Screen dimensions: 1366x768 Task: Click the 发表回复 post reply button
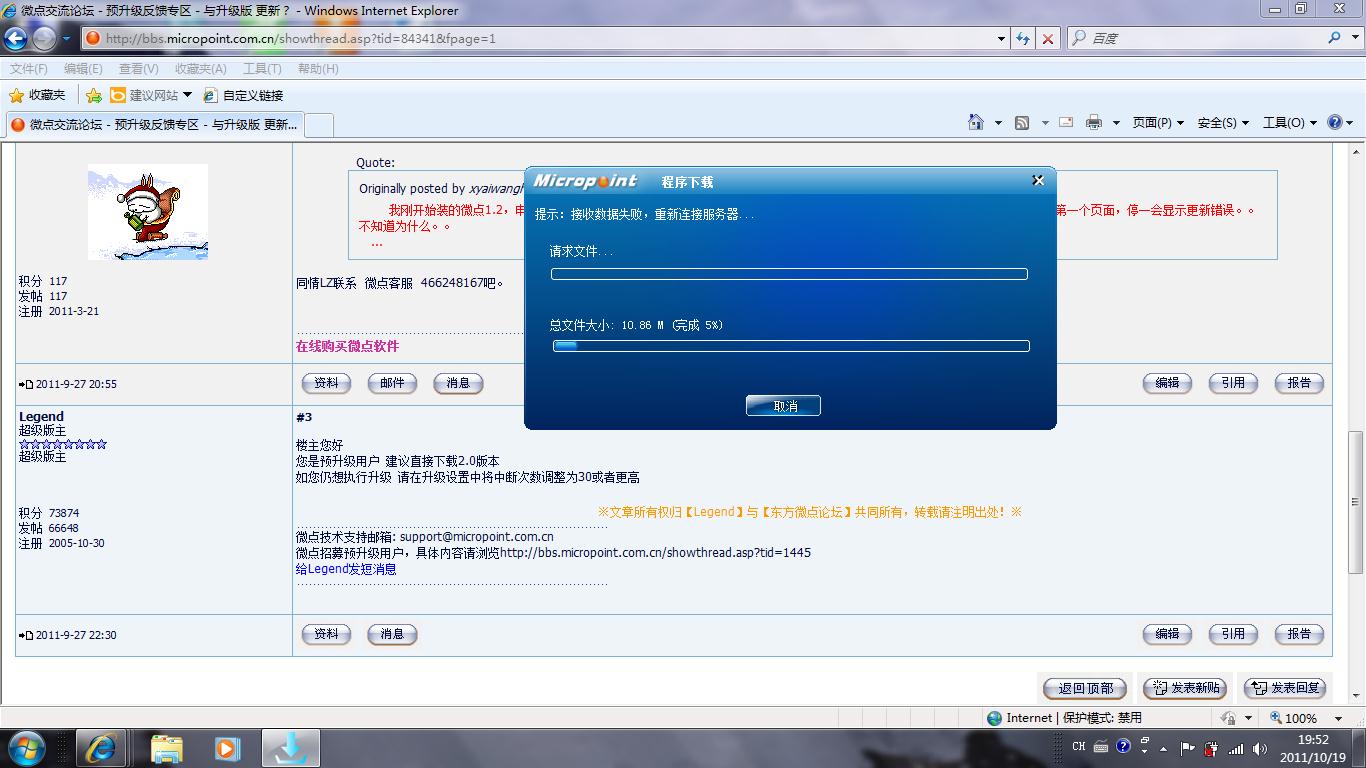[1286, 688]
